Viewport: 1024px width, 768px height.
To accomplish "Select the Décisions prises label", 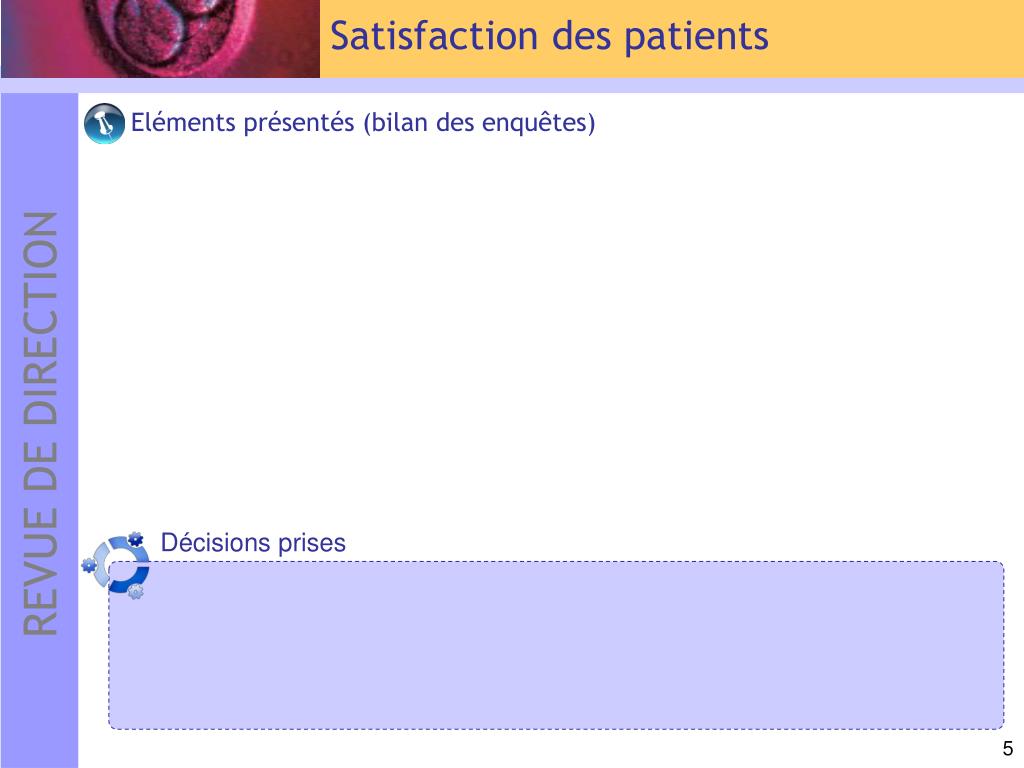I will point(253,543).
